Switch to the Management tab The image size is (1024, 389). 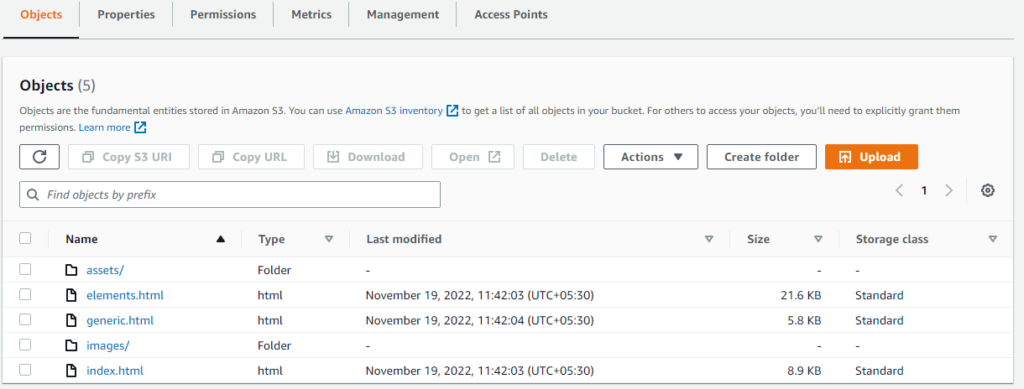402,14
